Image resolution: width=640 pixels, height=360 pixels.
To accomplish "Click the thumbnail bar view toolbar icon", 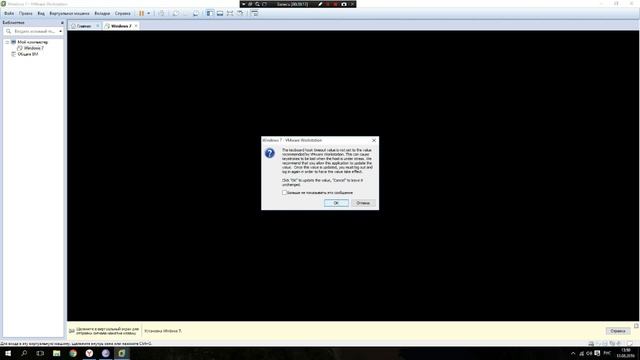I will click(x=220, y=13).
